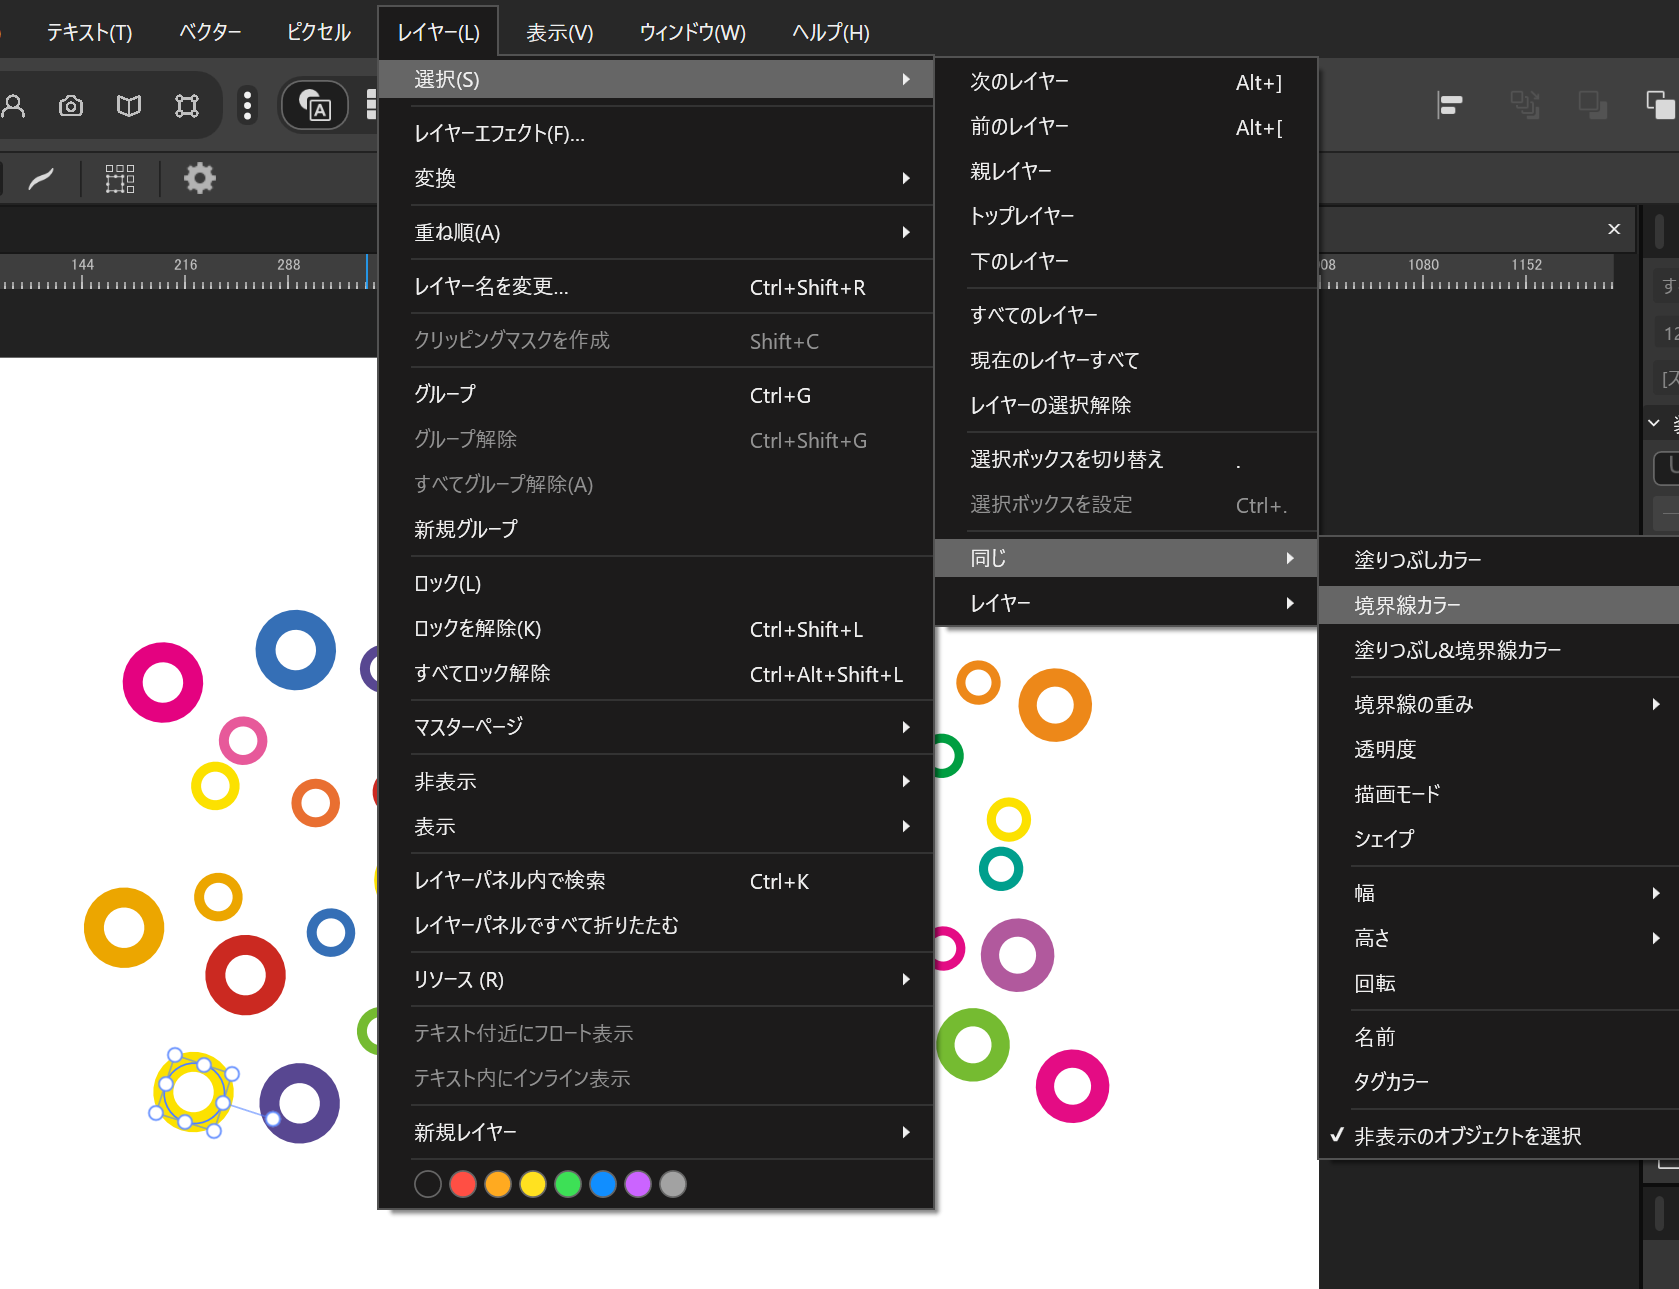Close the panel with the X button
The height and width of the screenshot is (1289, 1679).
point(1614,229)
